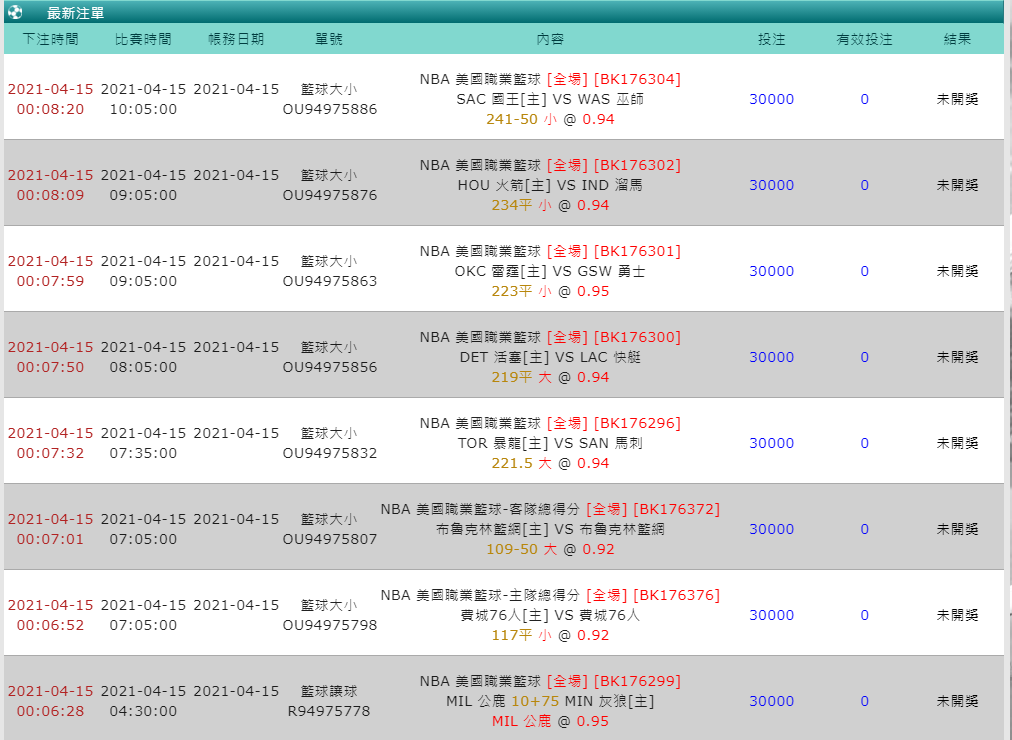The width and height of the screenshot is (1012, 740).
Task: Click the 投注 column header
Action: (772, 39)
